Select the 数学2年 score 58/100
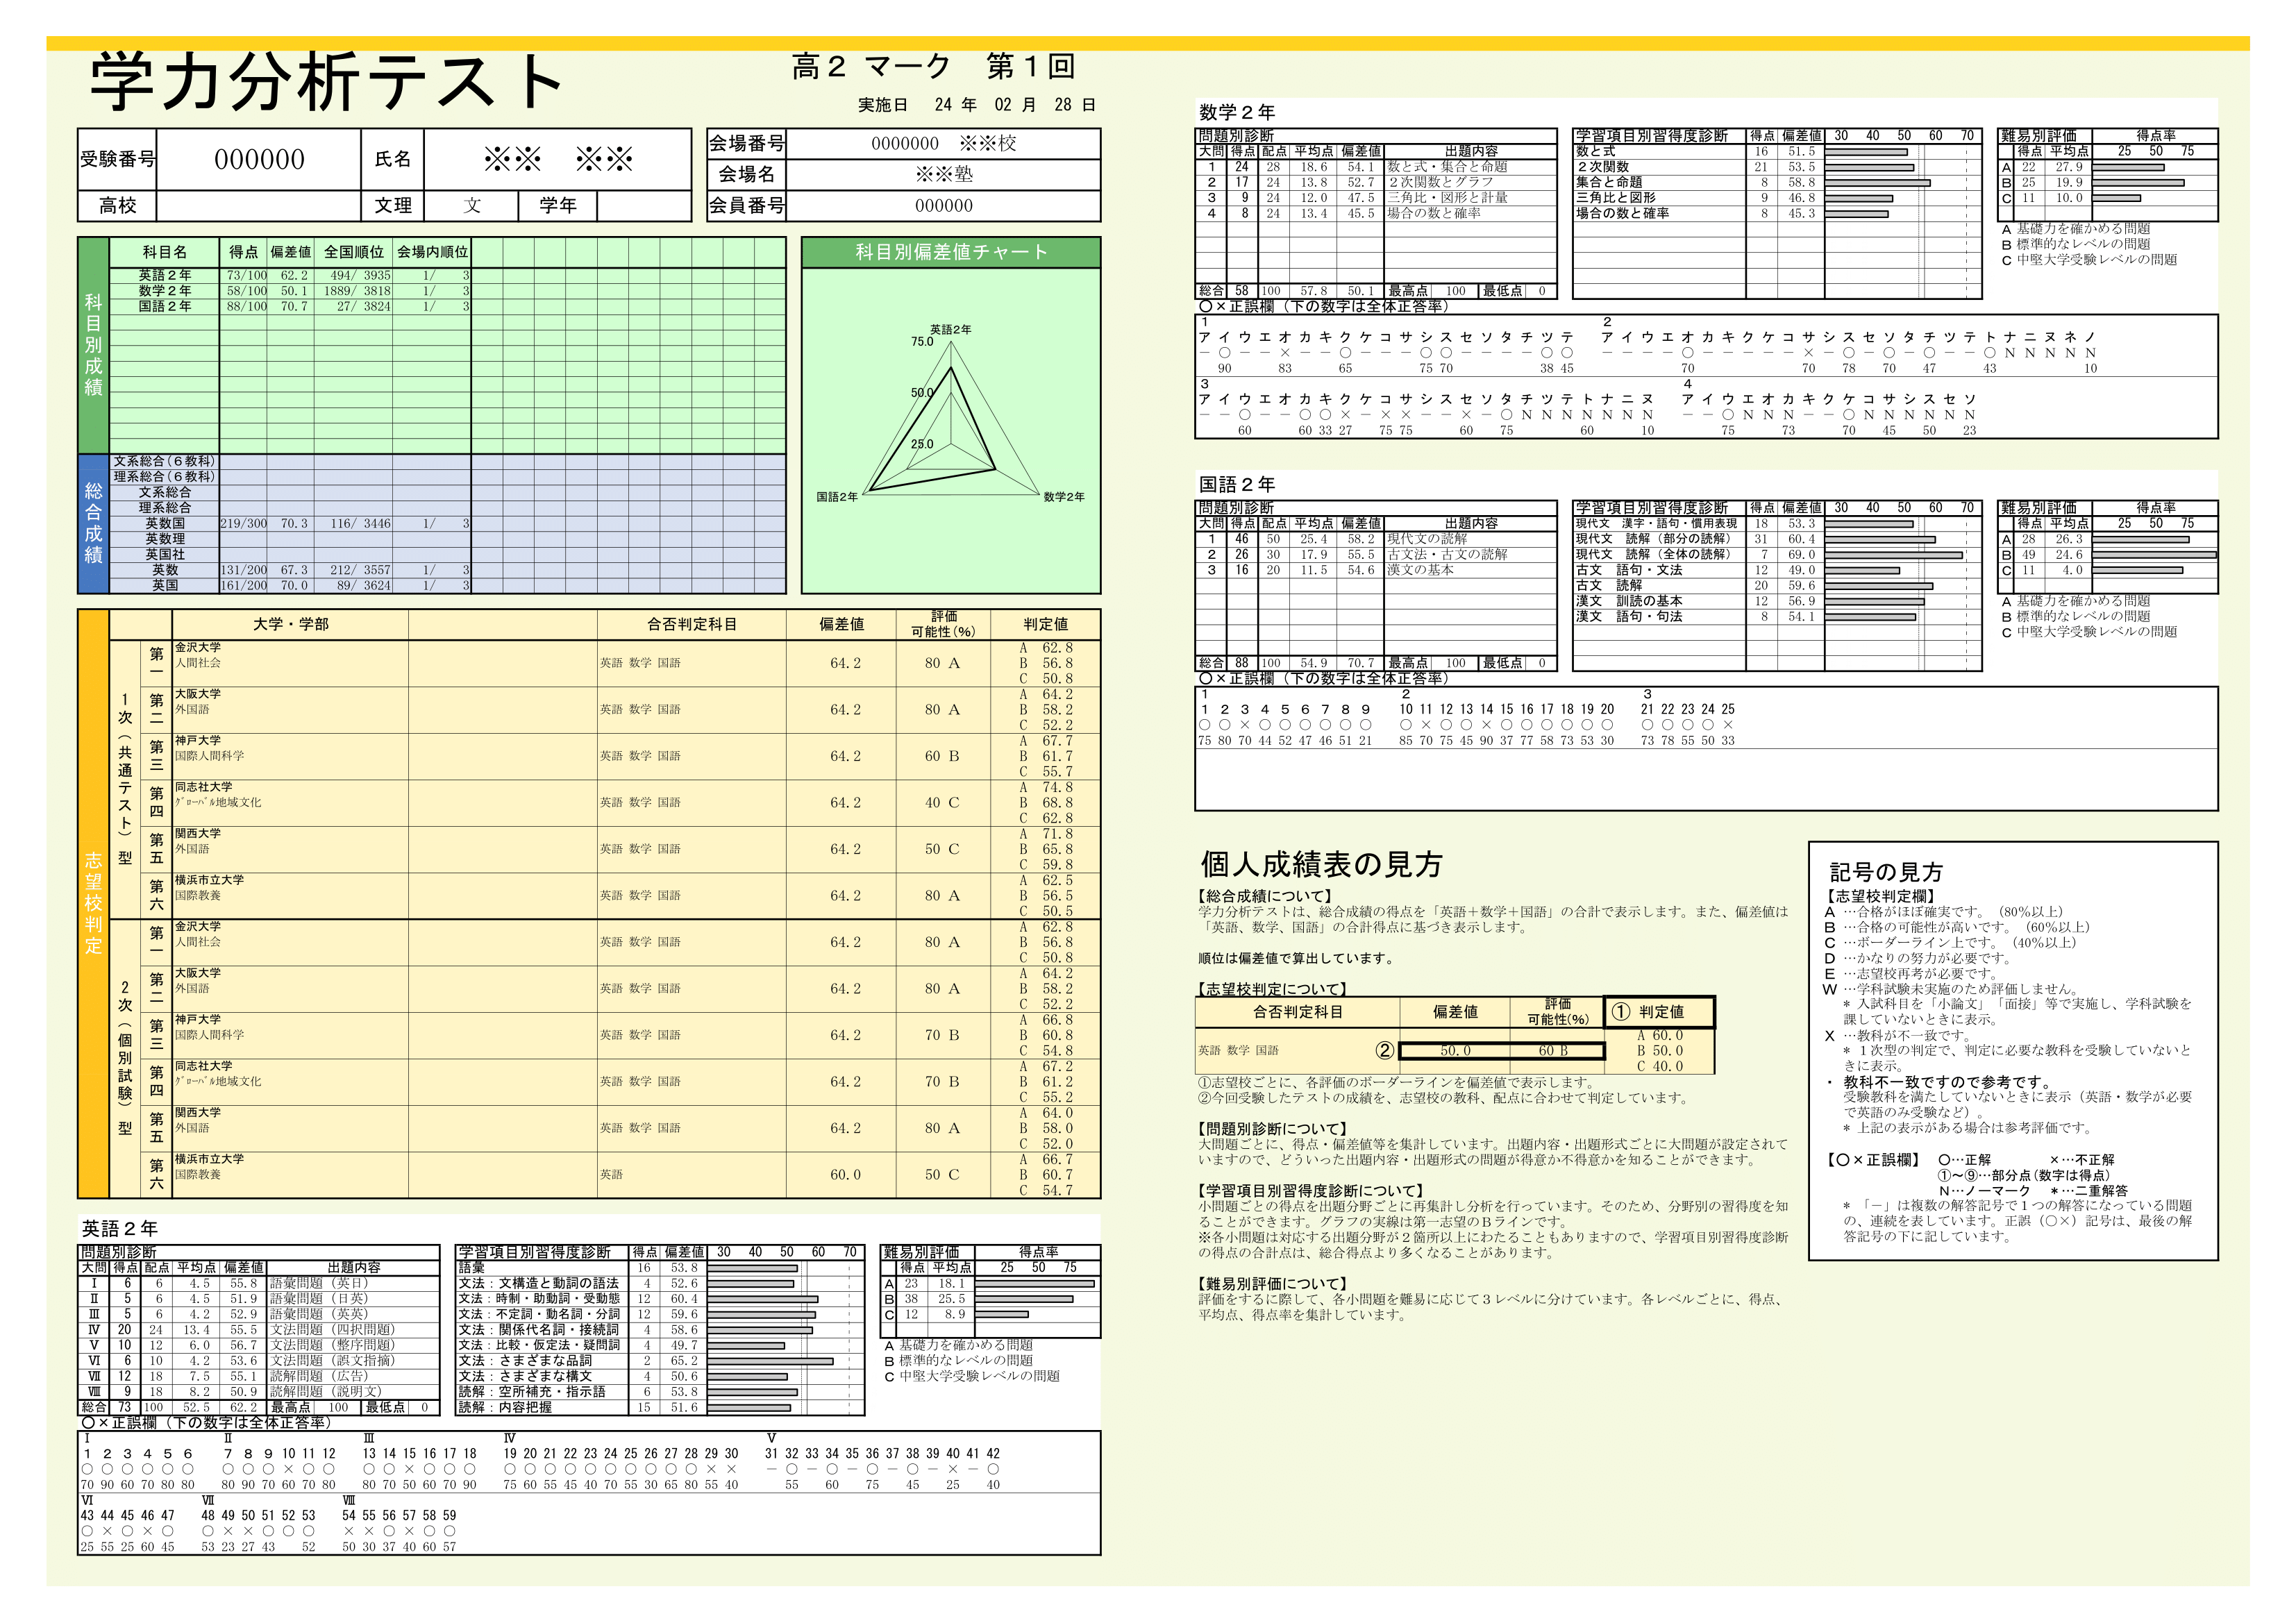The image size is (2296, 1623). (x=246, y=291)
